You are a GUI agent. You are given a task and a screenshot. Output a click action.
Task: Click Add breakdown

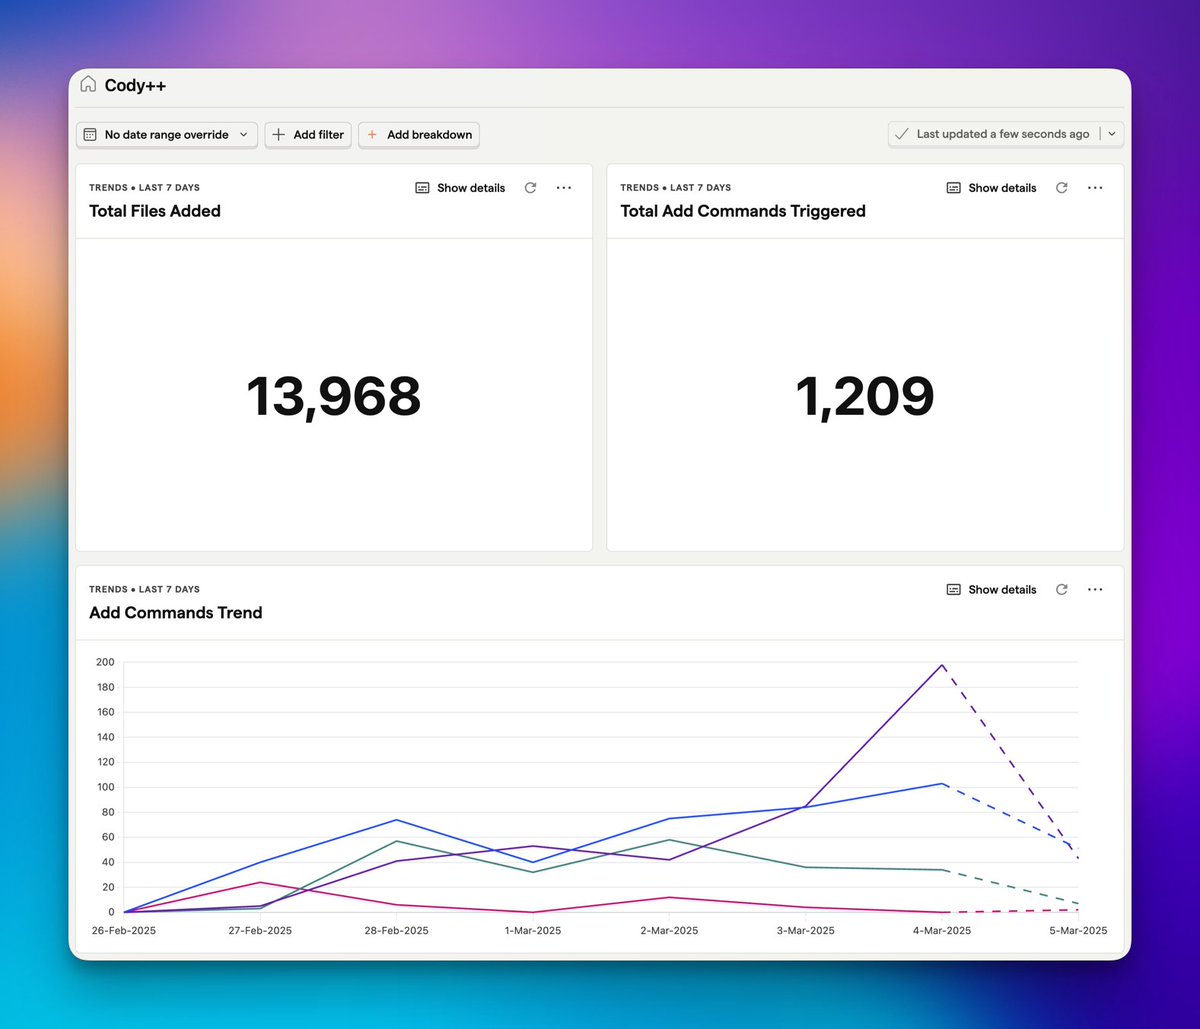click(x=419, y=134)
